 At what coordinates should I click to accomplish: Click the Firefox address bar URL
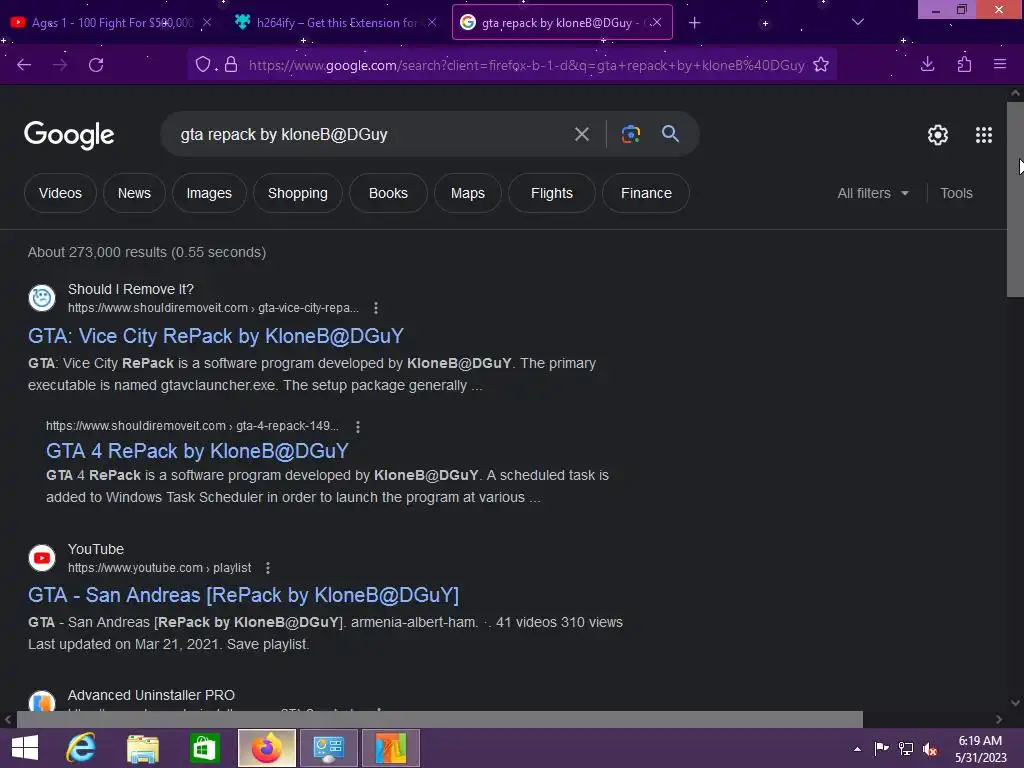point(526,65)
